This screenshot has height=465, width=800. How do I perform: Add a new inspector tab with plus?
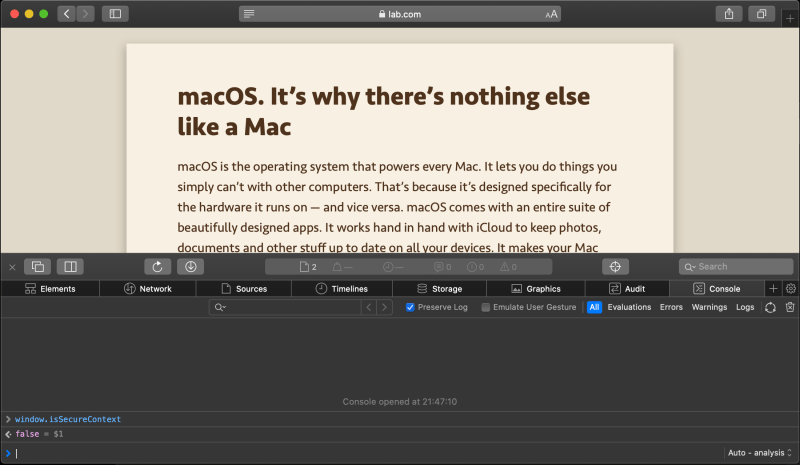[773, 288]
